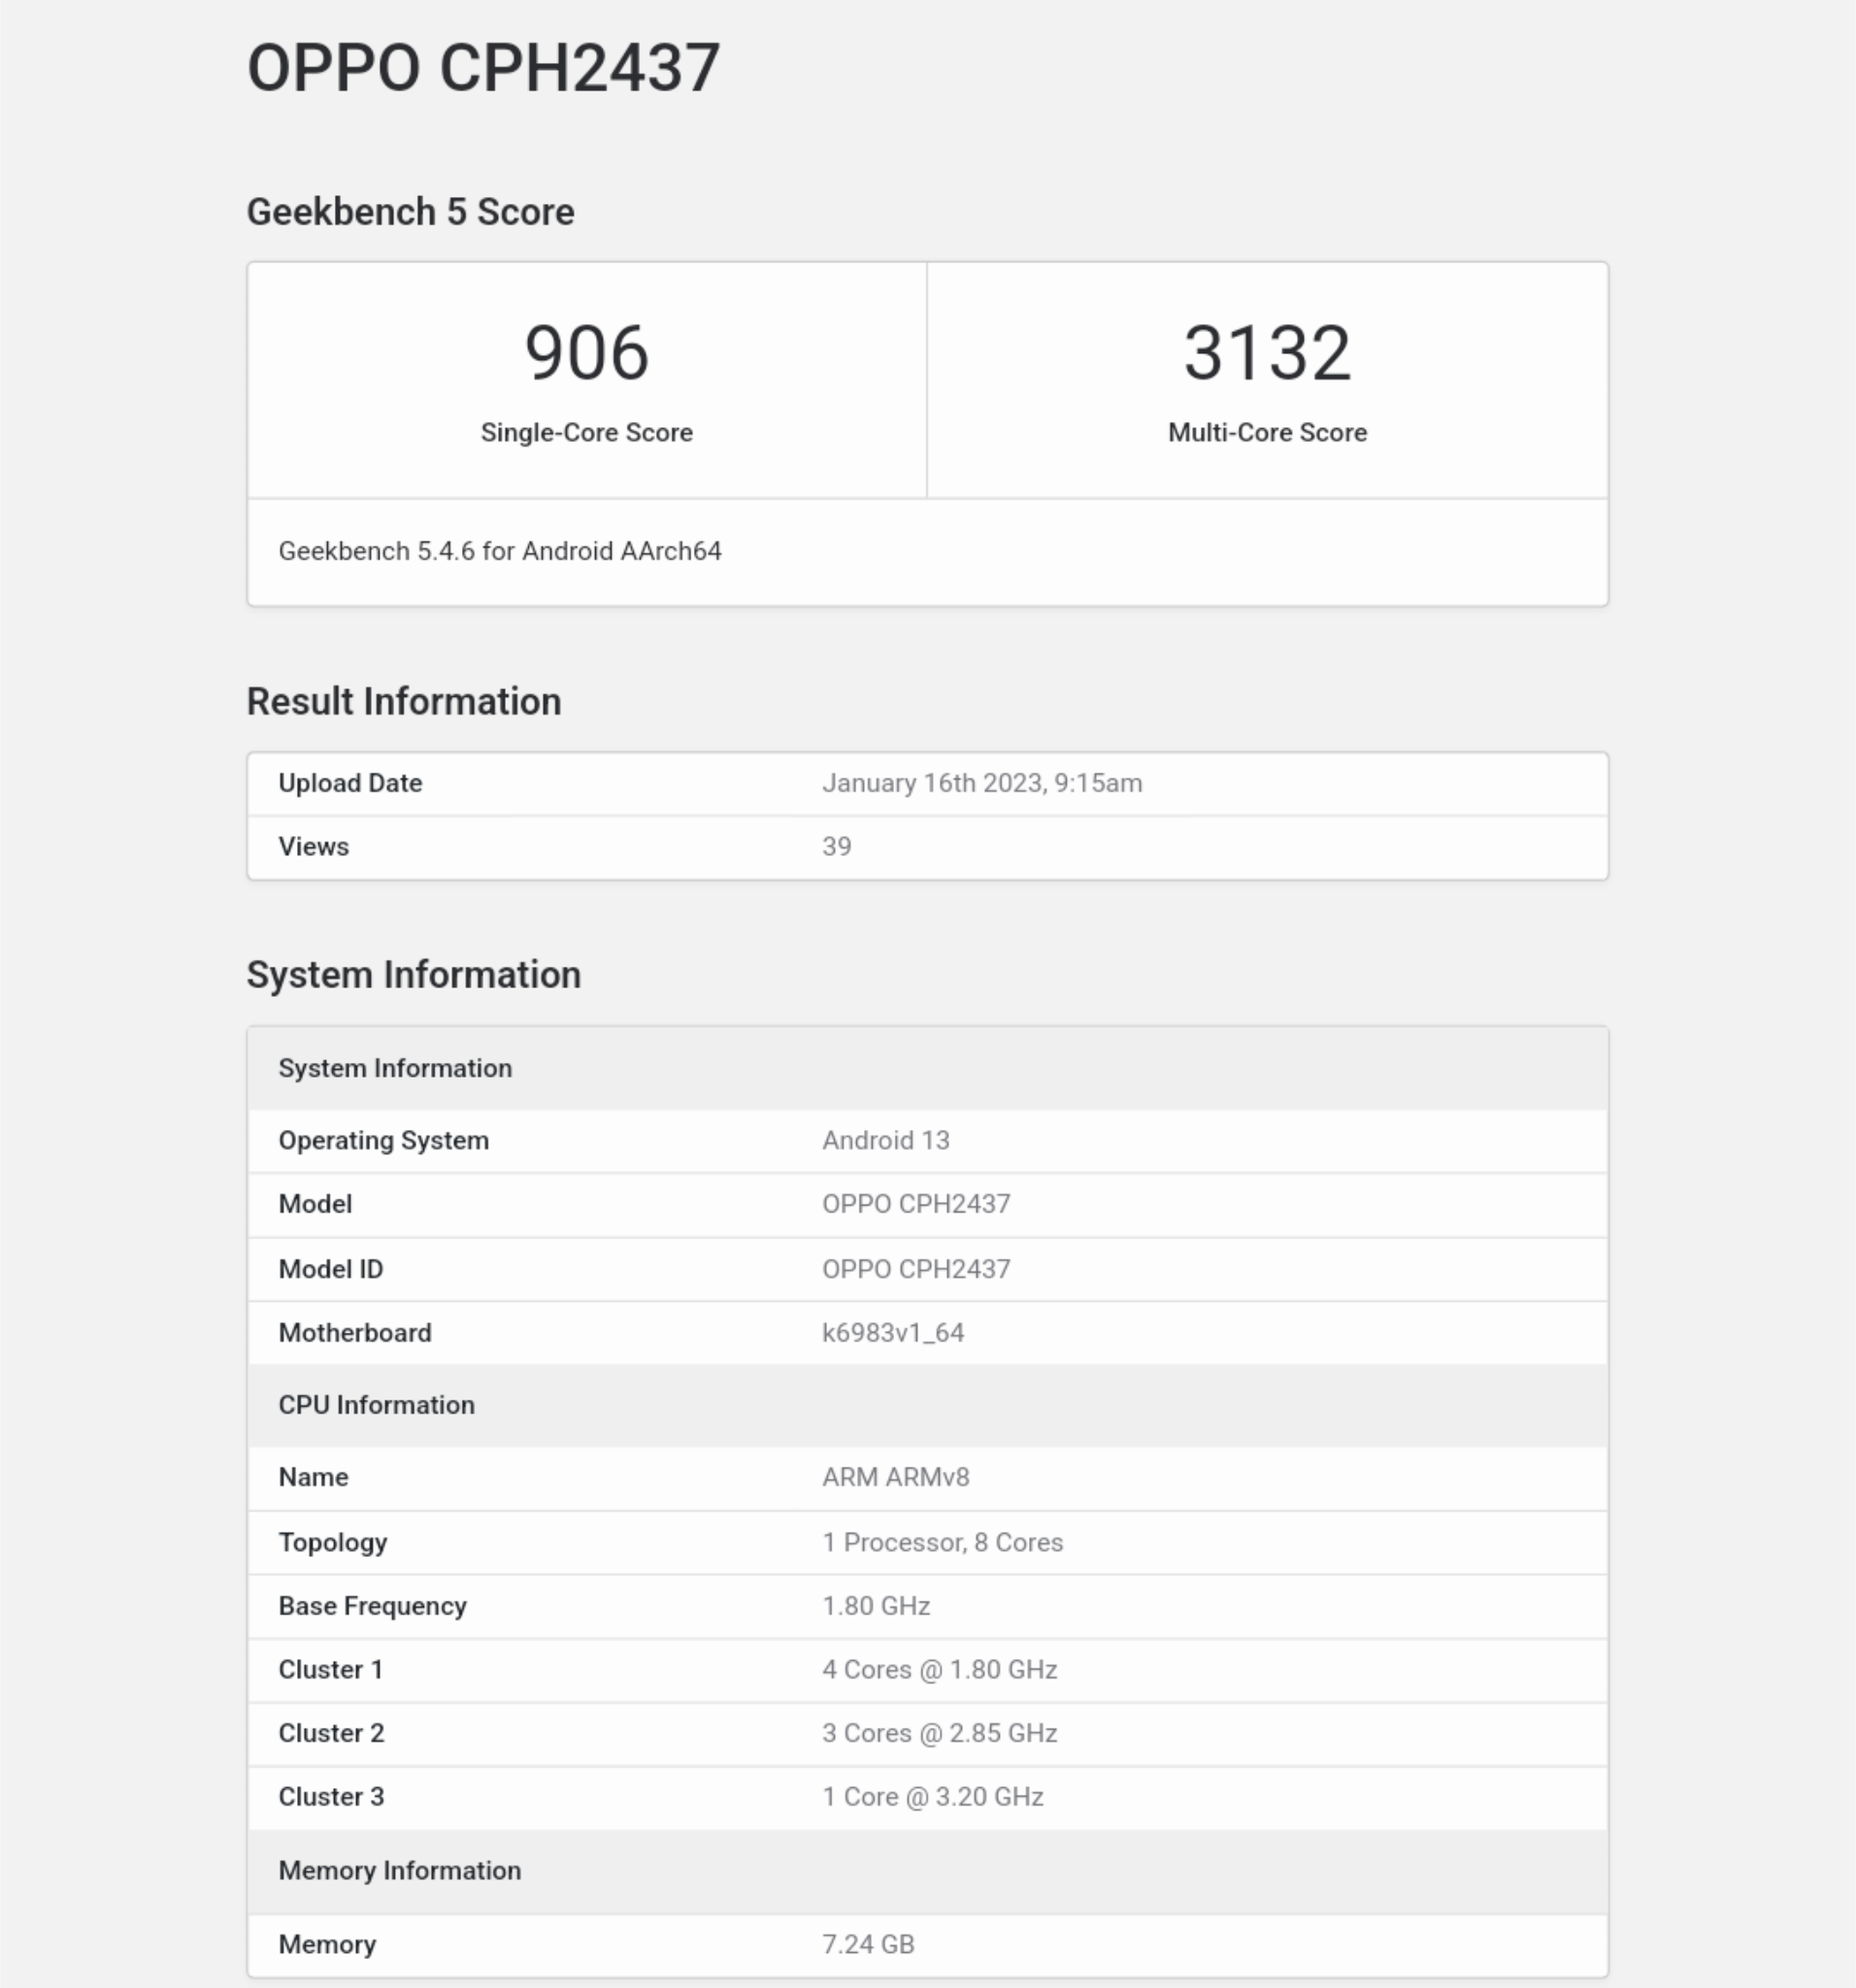1856x1988 pixels.
Task: Click the Base Frequency label
Action: tap(373, 1606)
